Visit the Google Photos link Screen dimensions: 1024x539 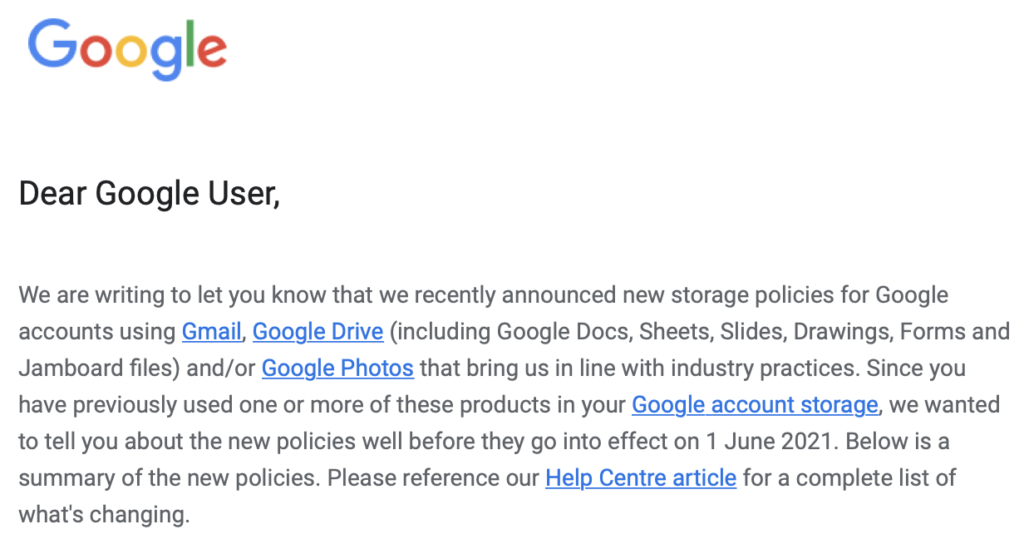[338, 368]
